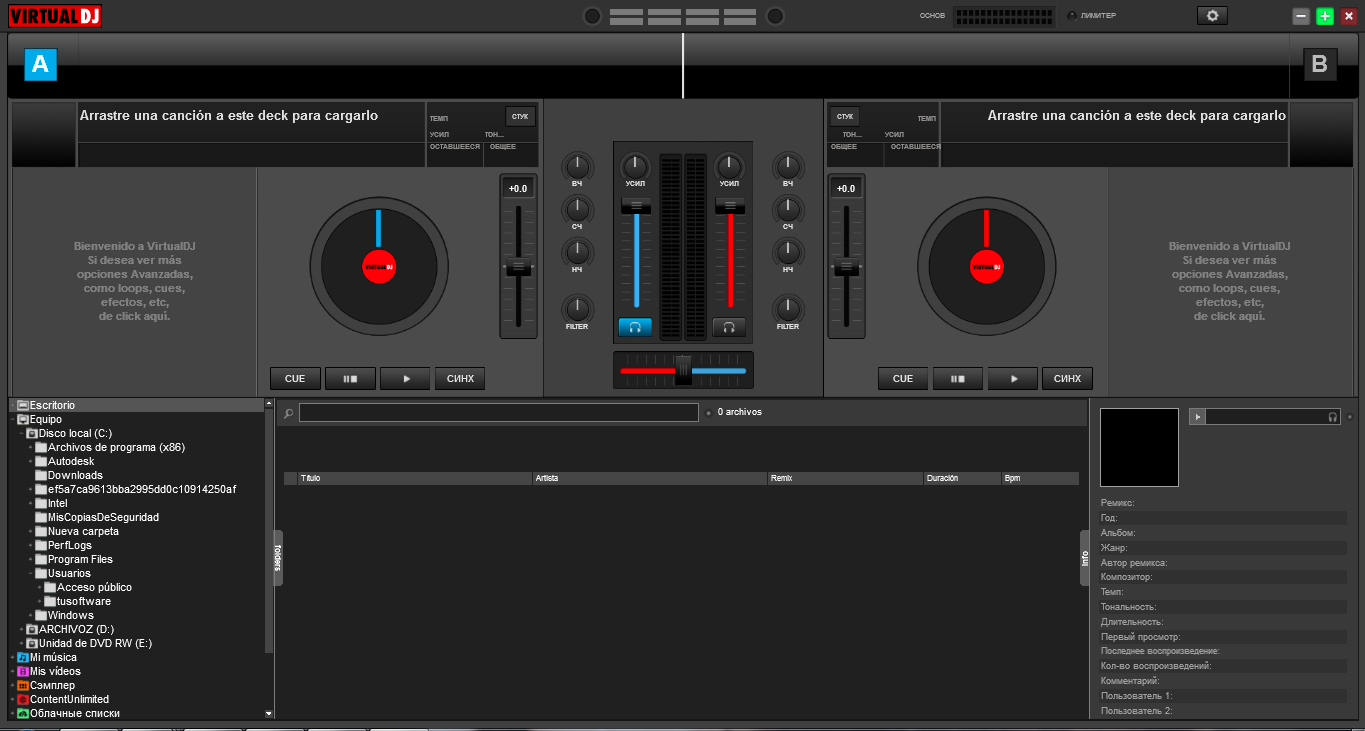Click the right deck pitch slider
1365x731 pixels.
click(847, 267)
